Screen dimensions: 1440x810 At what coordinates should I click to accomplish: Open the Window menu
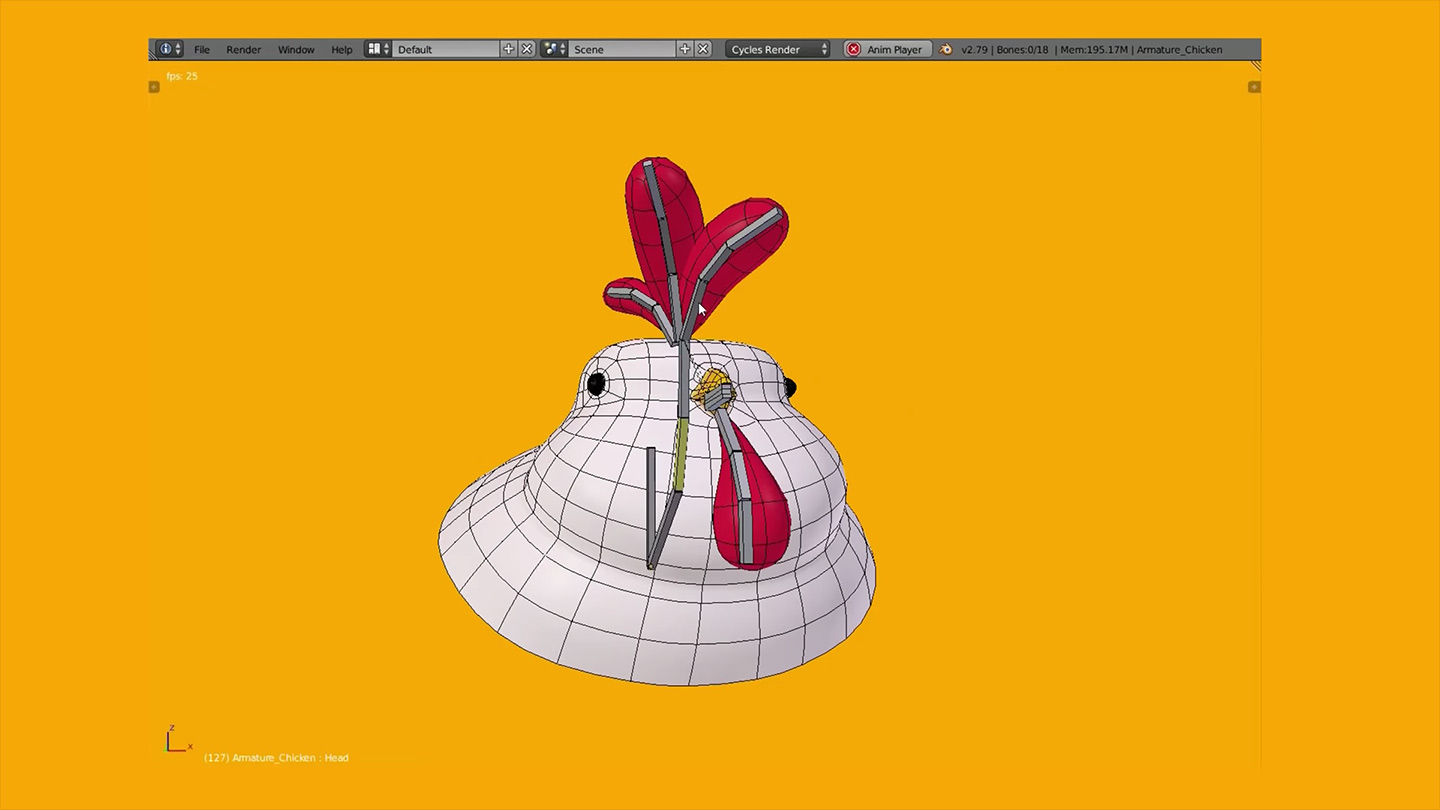pos(295,49)
